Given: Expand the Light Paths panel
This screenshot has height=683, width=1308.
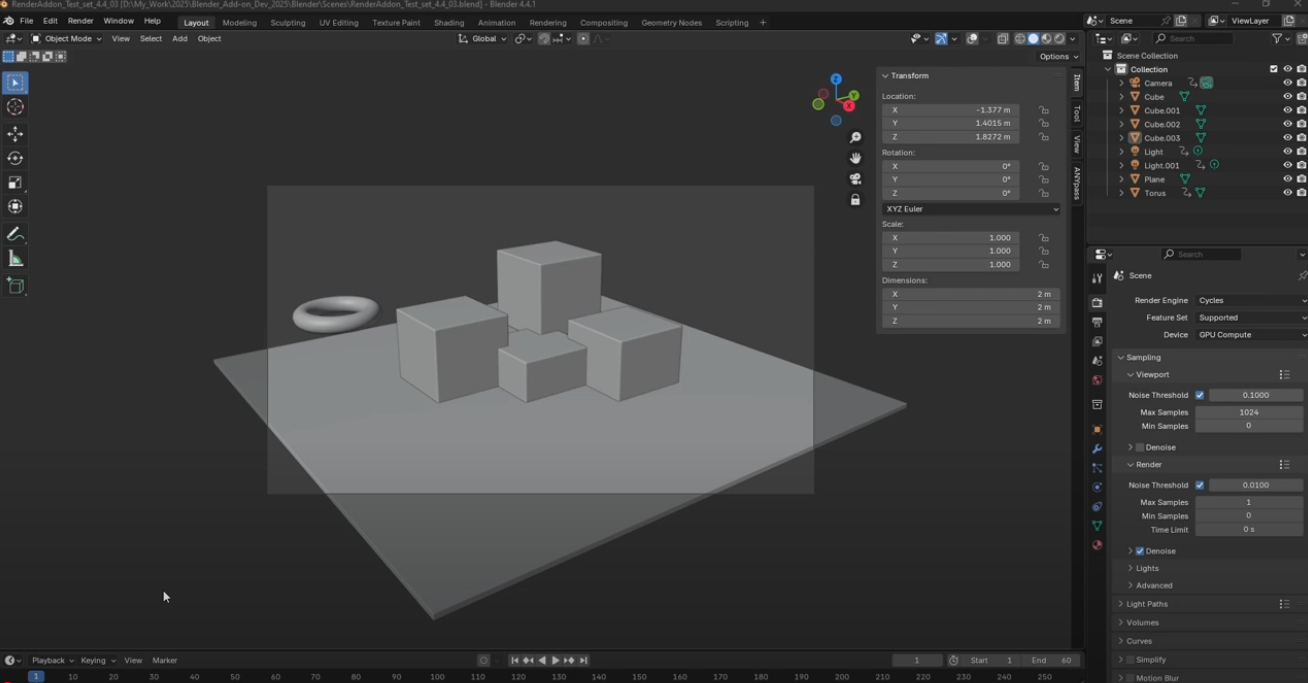Looking at the screenshot, I should click(1146, 604).
